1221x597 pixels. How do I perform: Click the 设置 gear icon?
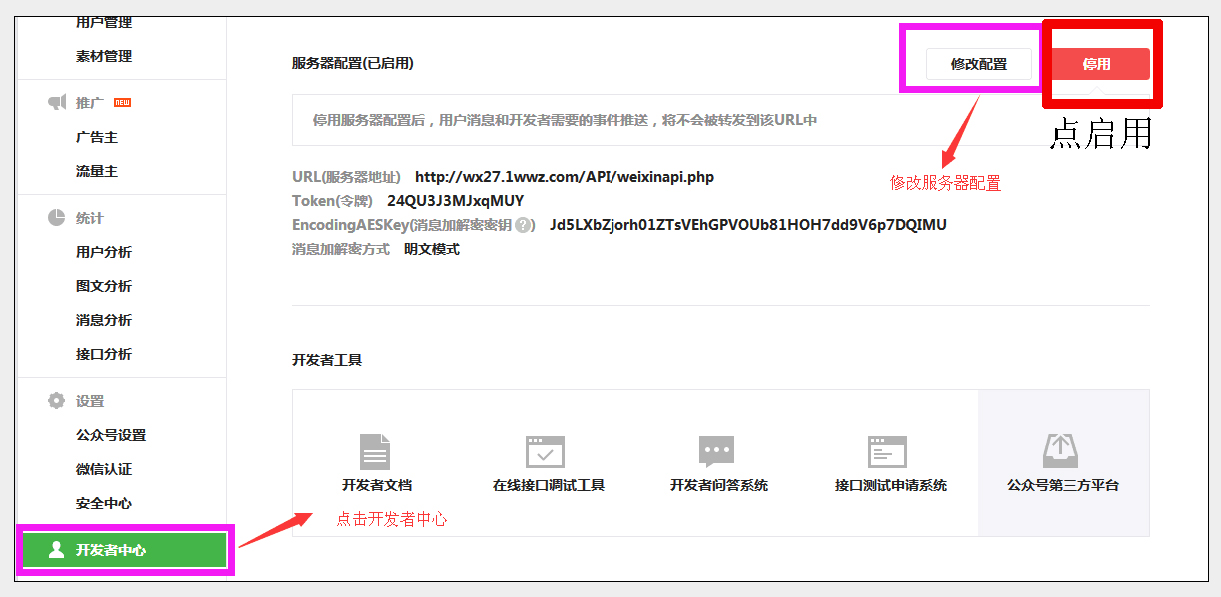point(57,401)
